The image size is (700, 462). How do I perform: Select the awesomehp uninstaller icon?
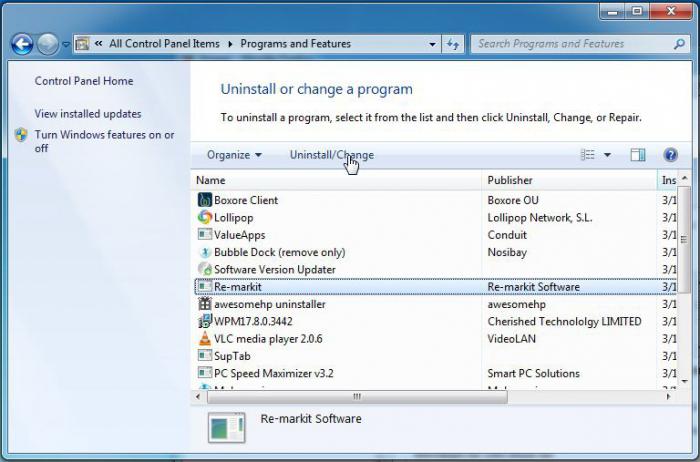204,304
